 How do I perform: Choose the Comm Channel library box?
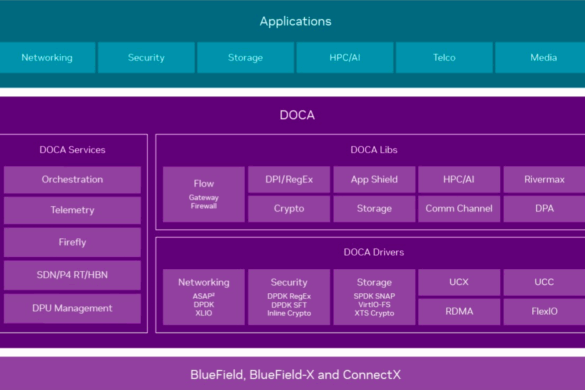459,209
